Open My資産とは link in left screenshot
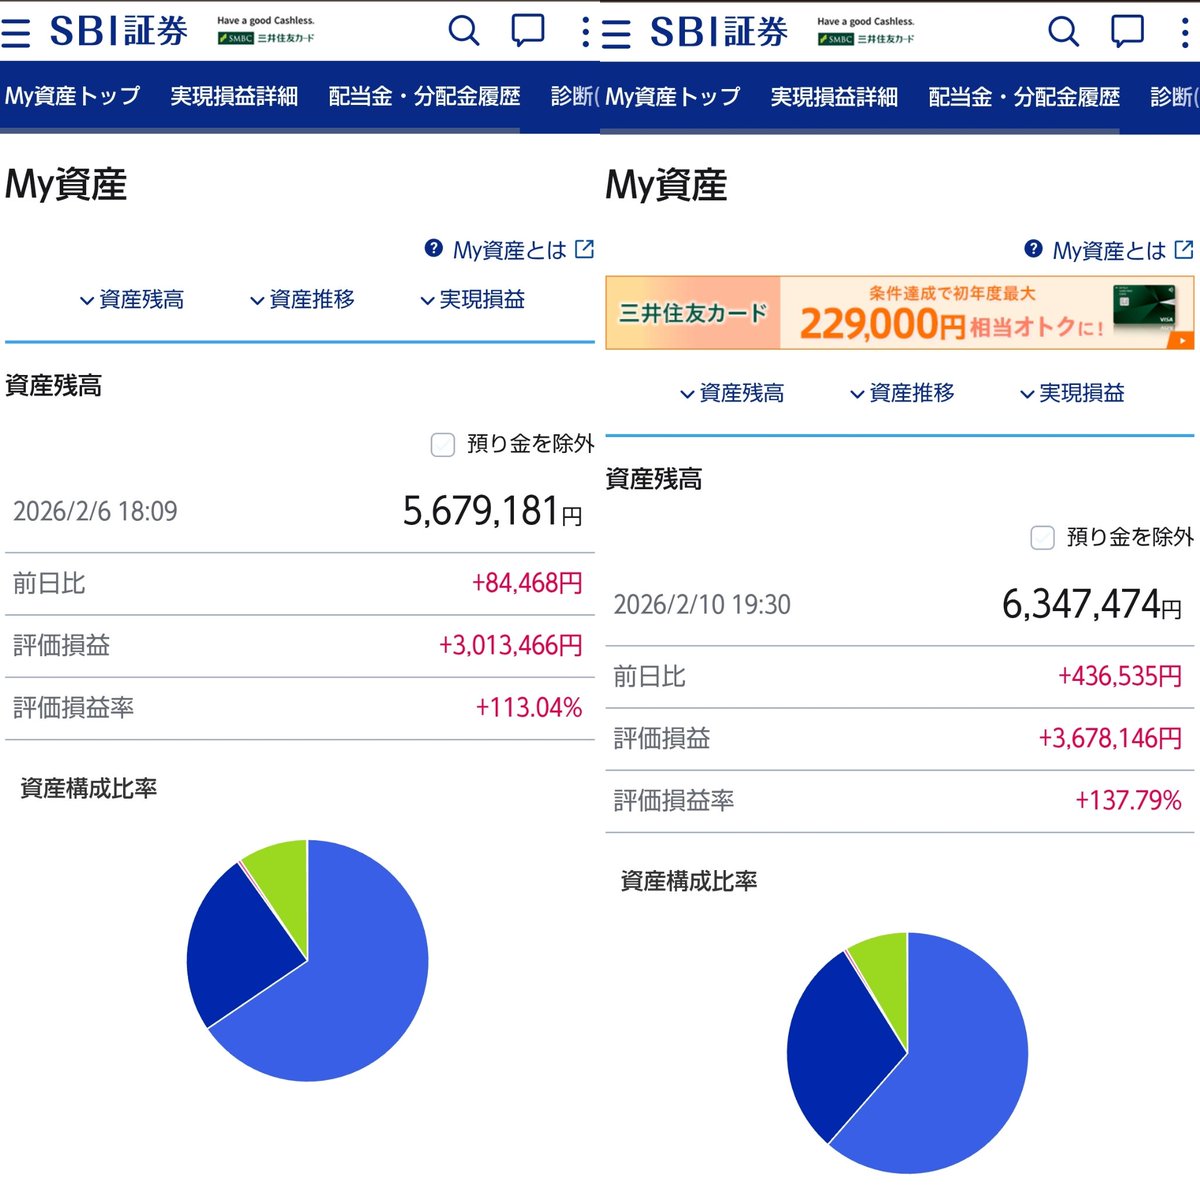This screenshot has height=1200, width=1200. pos(510,250)
